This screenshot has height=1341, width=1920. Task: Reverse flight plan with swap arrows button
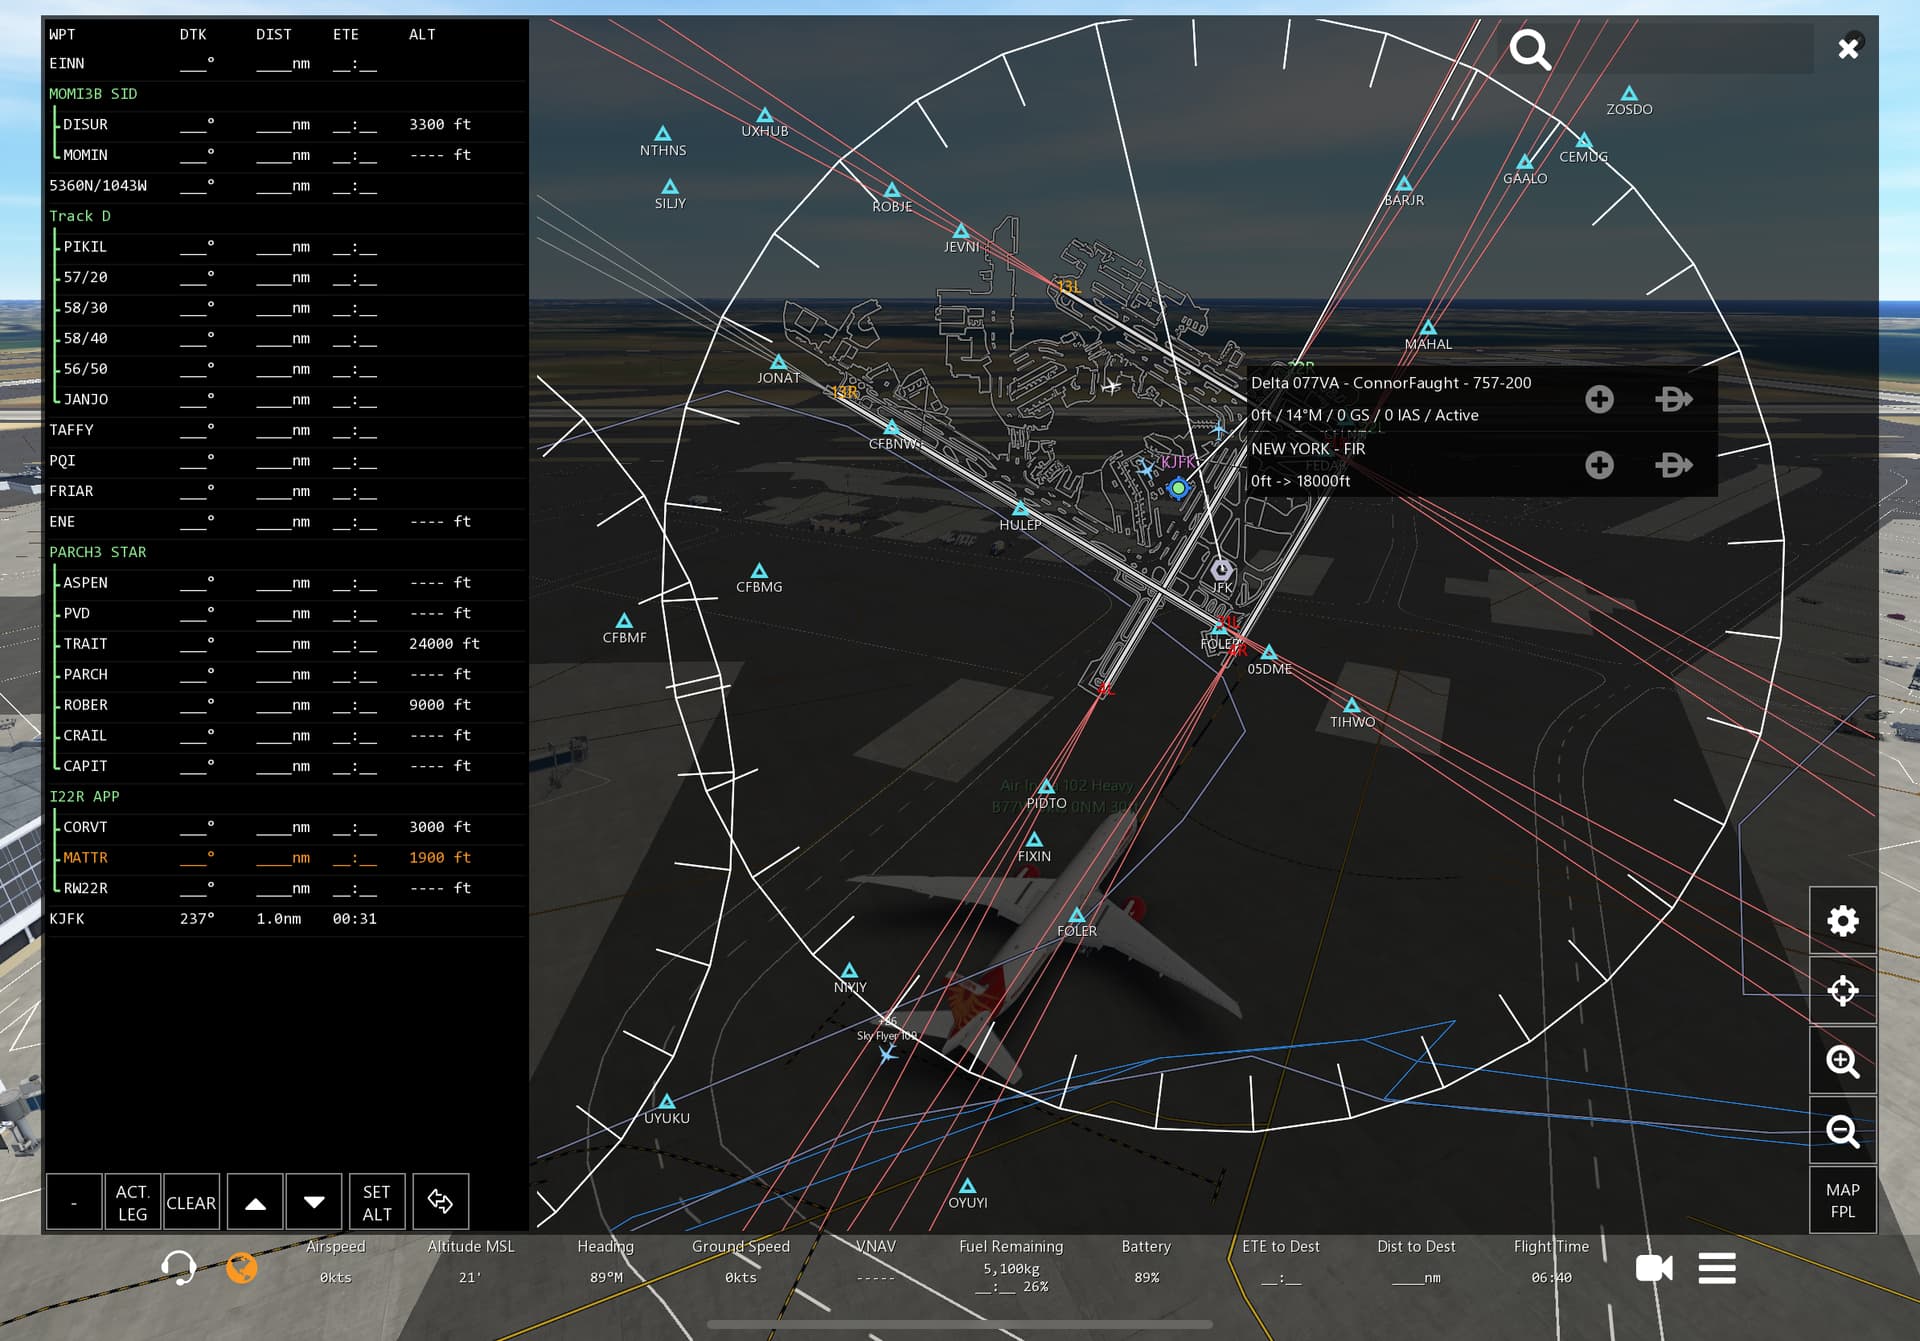coord(440,1201)
